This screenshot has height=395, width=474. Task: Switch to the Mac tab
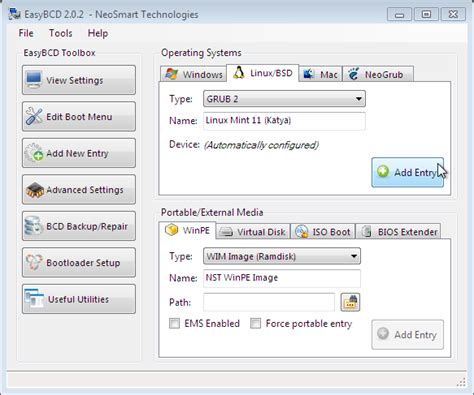tap(320, 74)
